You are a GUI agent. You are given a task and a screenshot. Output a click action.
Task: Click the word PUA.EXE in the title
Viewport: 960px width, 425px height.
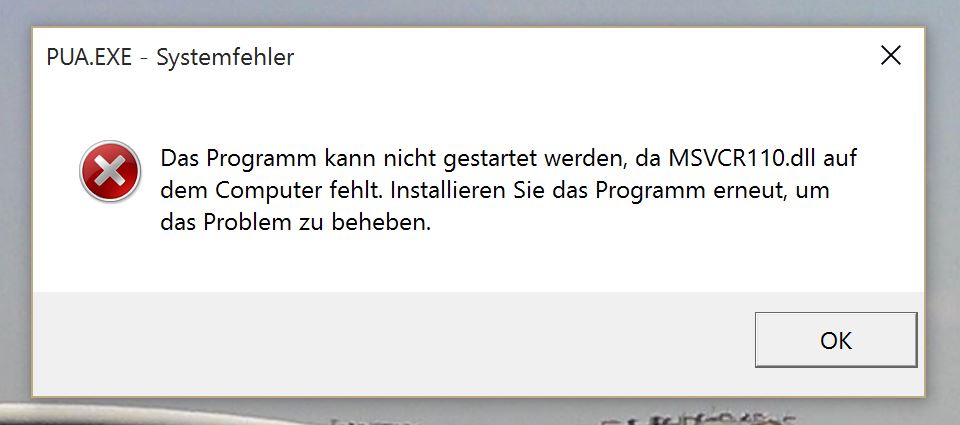[x=89, y=58]
